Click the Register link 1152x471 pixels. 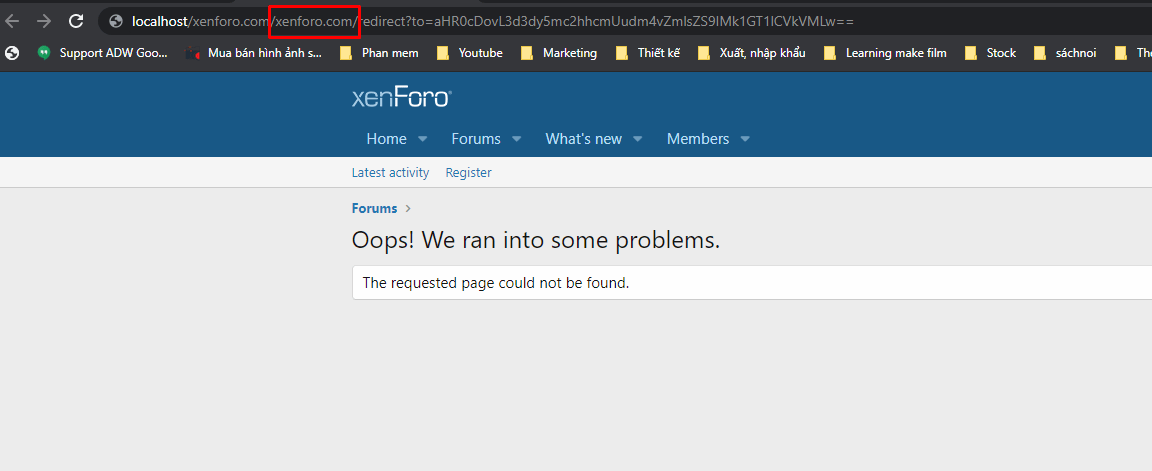[468, 173]
